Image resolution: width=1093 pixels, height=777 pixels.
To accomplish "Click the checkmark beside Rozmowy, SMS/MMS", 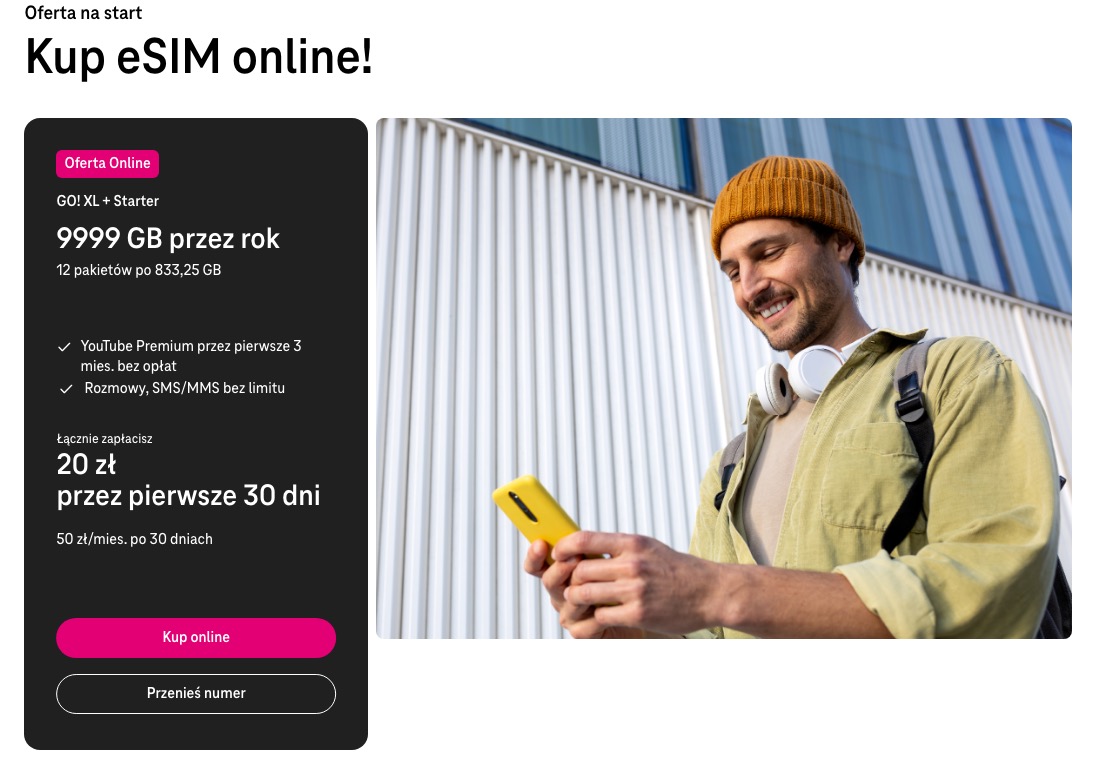I will 66,389.
